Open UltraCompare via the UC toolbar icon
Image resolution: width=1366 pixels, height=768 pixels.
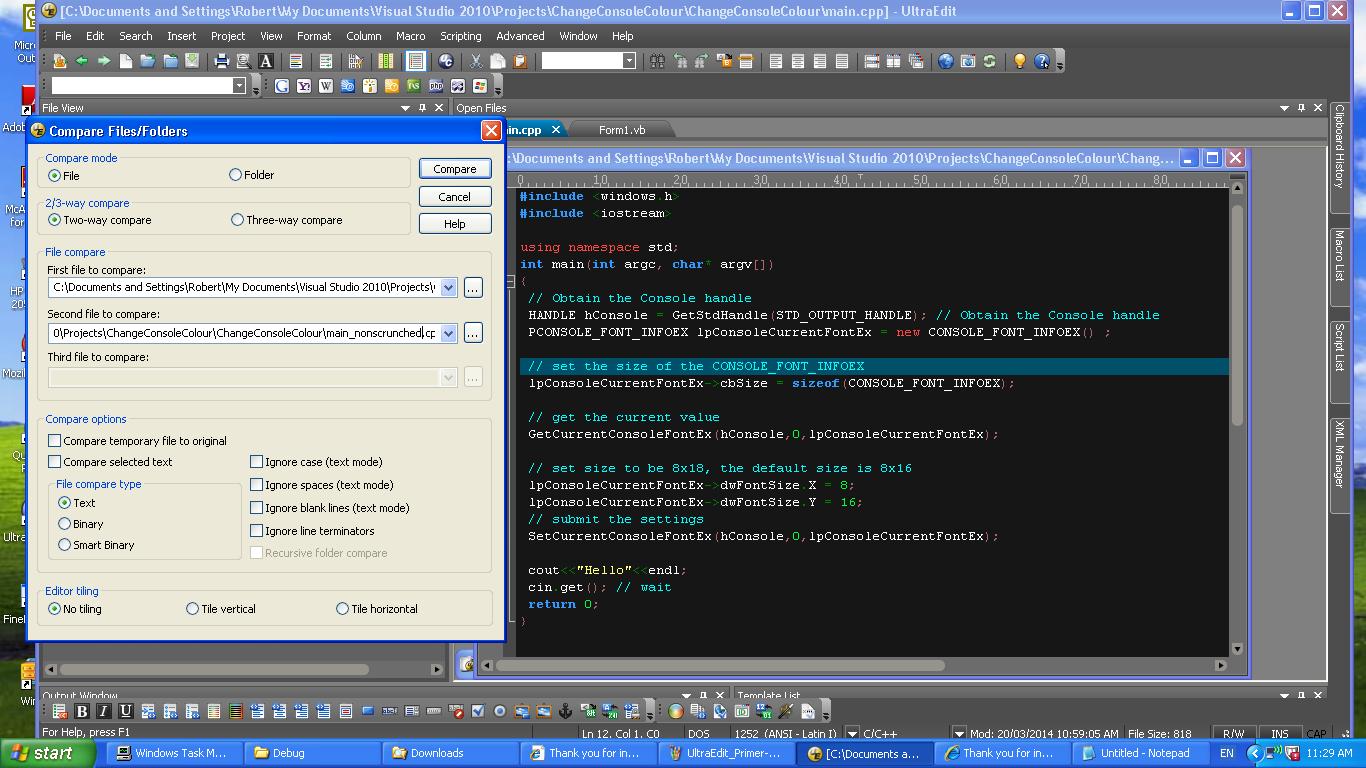tap(446, 61)
